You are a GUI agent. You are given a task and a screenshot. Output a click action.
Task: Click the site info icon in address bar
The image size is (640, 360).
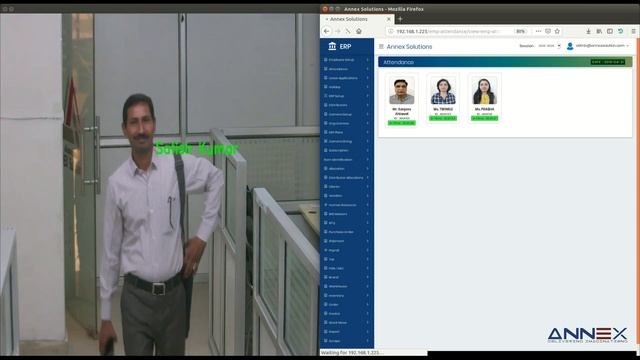391,31
